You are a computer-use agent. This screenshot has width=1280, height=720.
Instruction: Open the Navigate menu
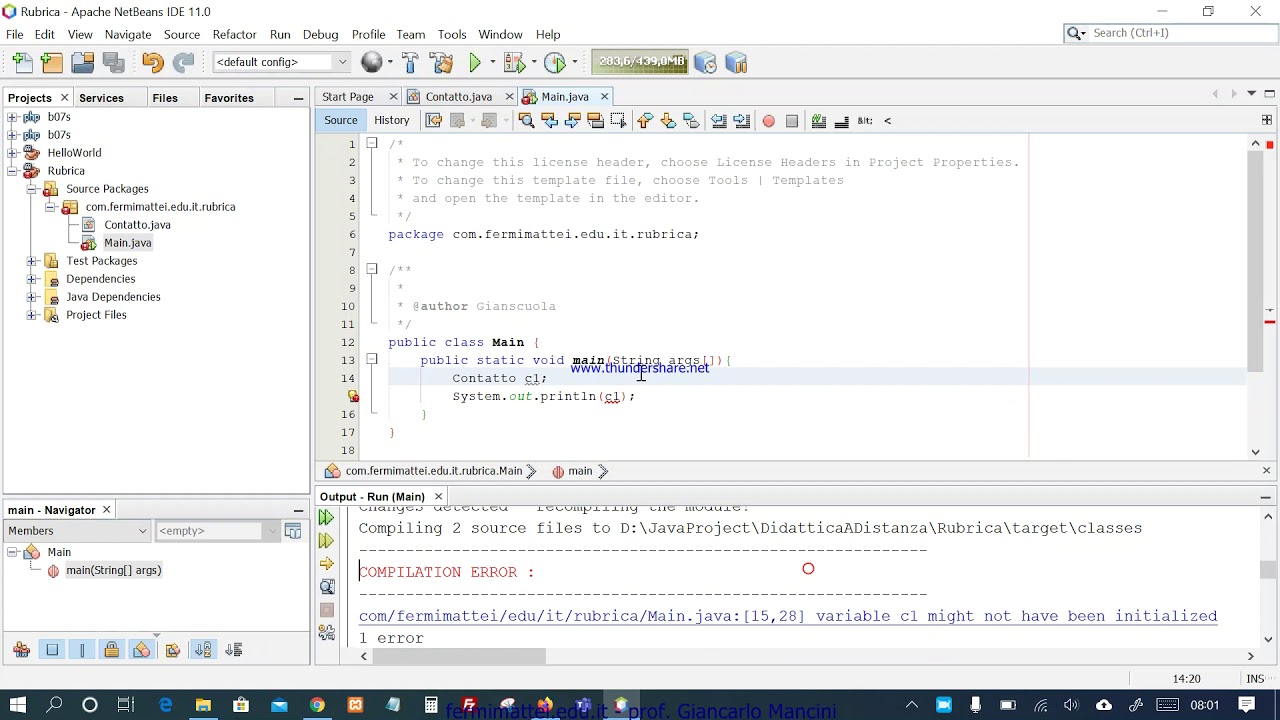128,34
